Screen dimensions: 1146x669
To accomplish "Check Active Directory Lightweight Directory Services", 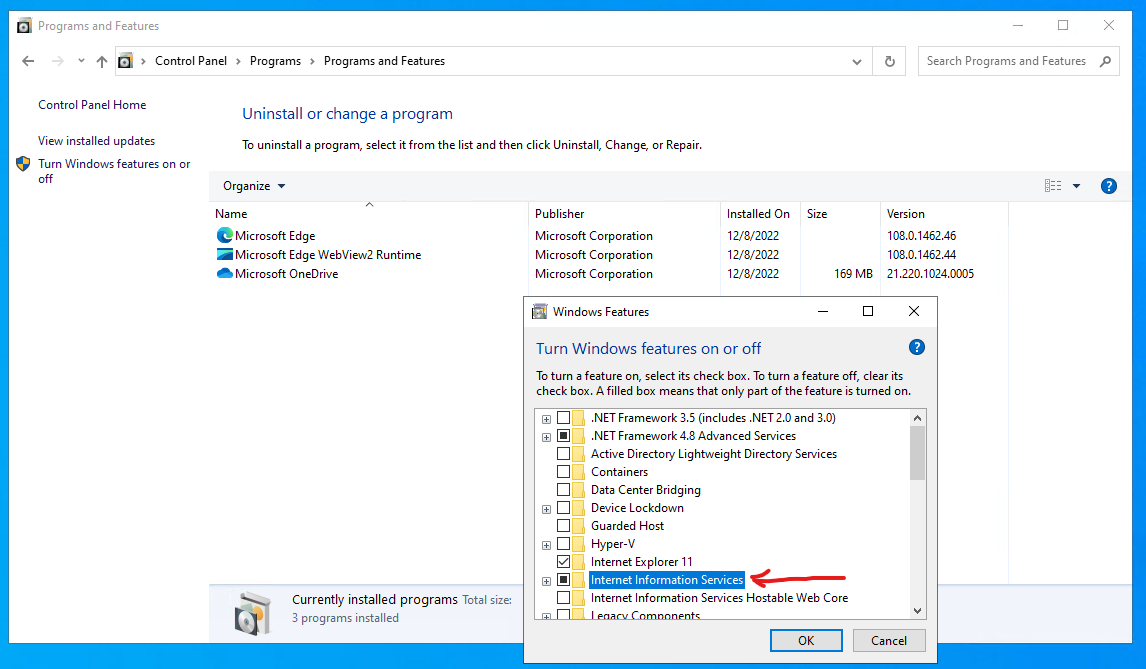I will click(x=563, y=453).
